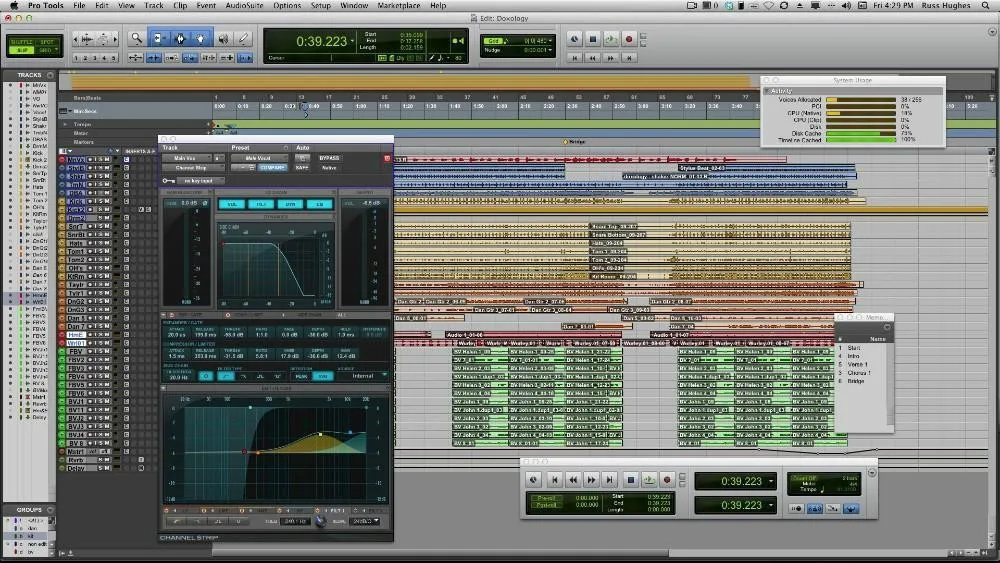Click Return to Zero in the floating Transport window
1000x563 pixels.
tap(554, 479)
